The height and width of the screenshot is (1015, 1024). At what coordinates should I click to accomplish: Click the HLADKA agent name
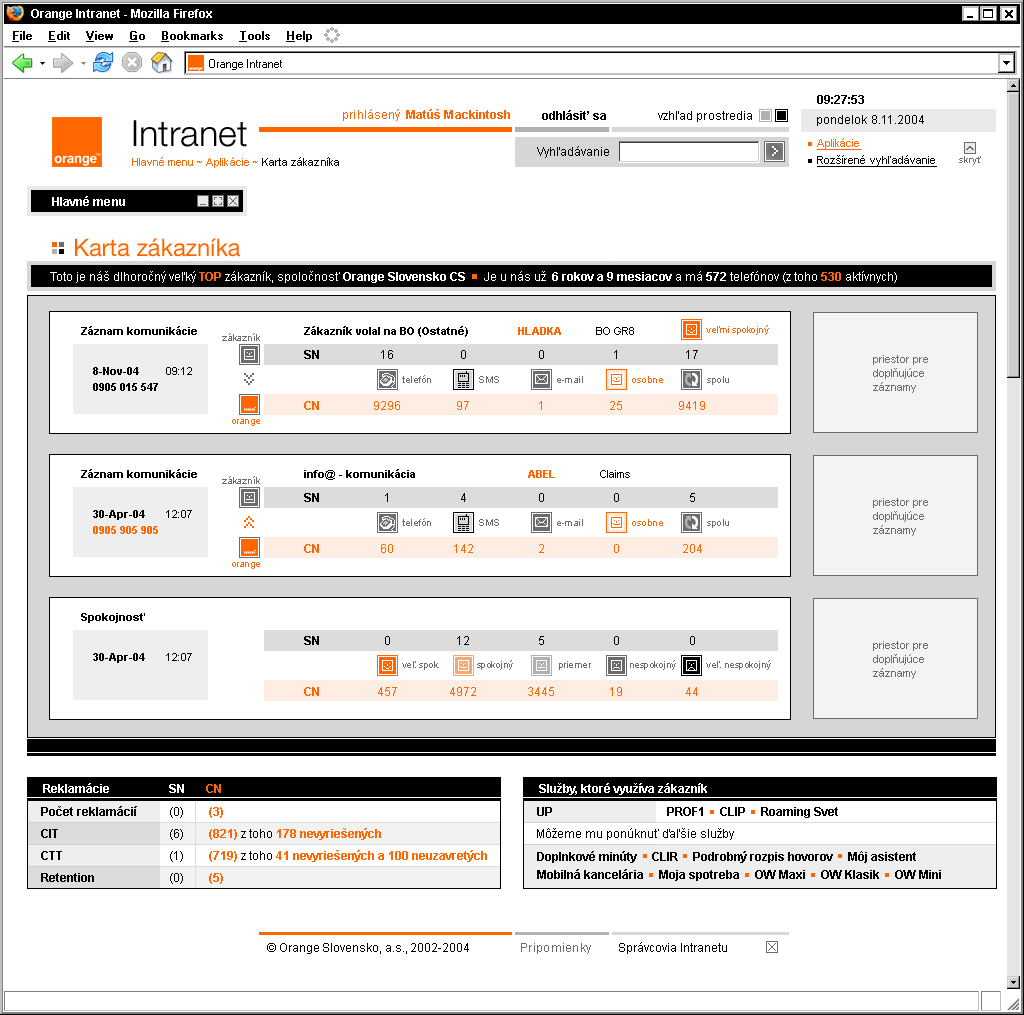(539, 331)
